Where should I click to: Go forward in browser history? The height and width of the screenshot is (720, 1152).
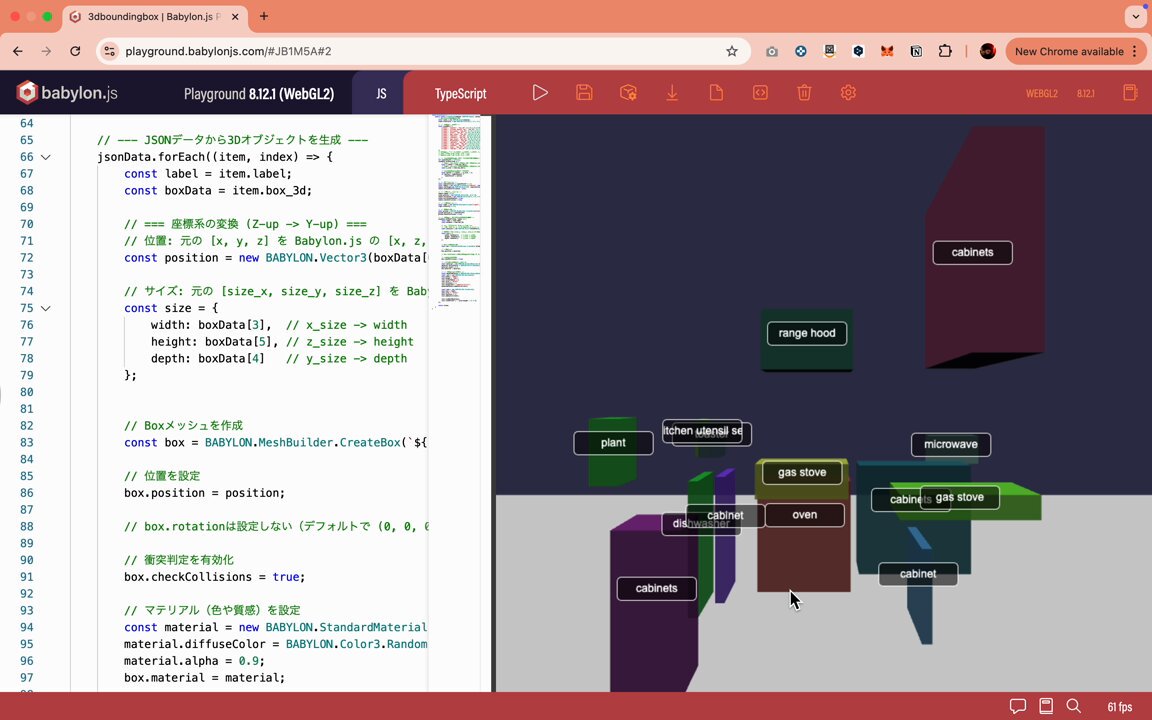pyautogui.click(x=46, y=51)
